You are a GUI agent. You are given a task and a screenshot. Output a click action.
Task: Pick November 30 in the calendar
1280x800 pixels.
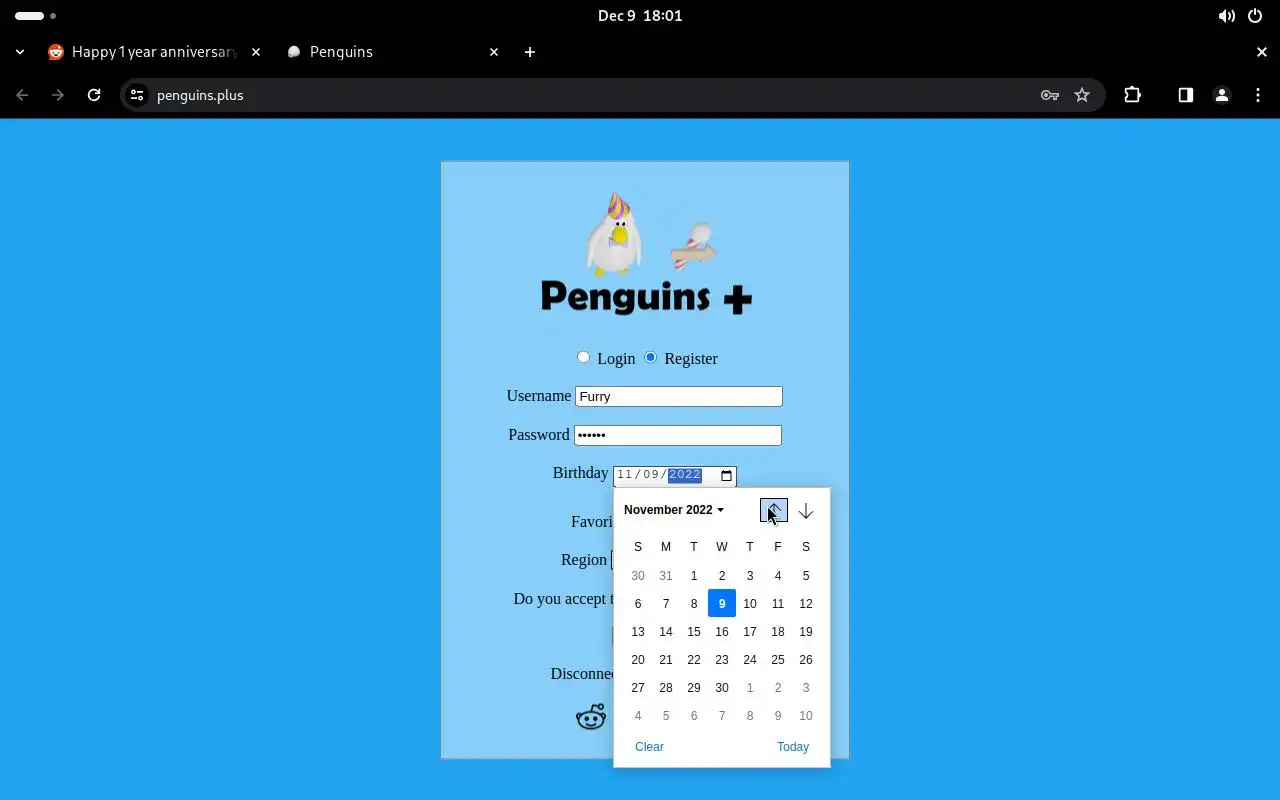point(722,688)
